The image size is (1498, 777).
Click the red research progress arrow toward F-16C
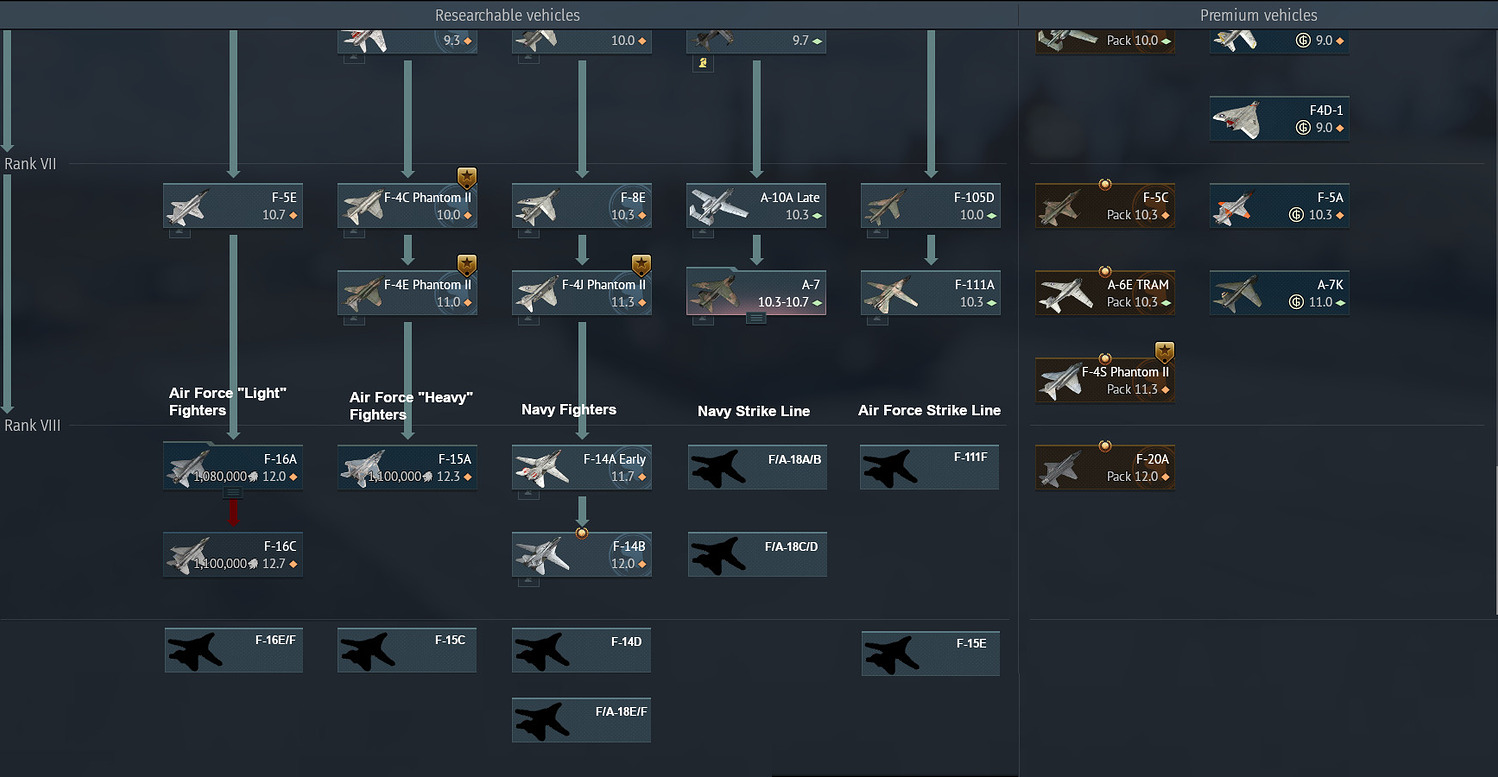tap(233, 510)
